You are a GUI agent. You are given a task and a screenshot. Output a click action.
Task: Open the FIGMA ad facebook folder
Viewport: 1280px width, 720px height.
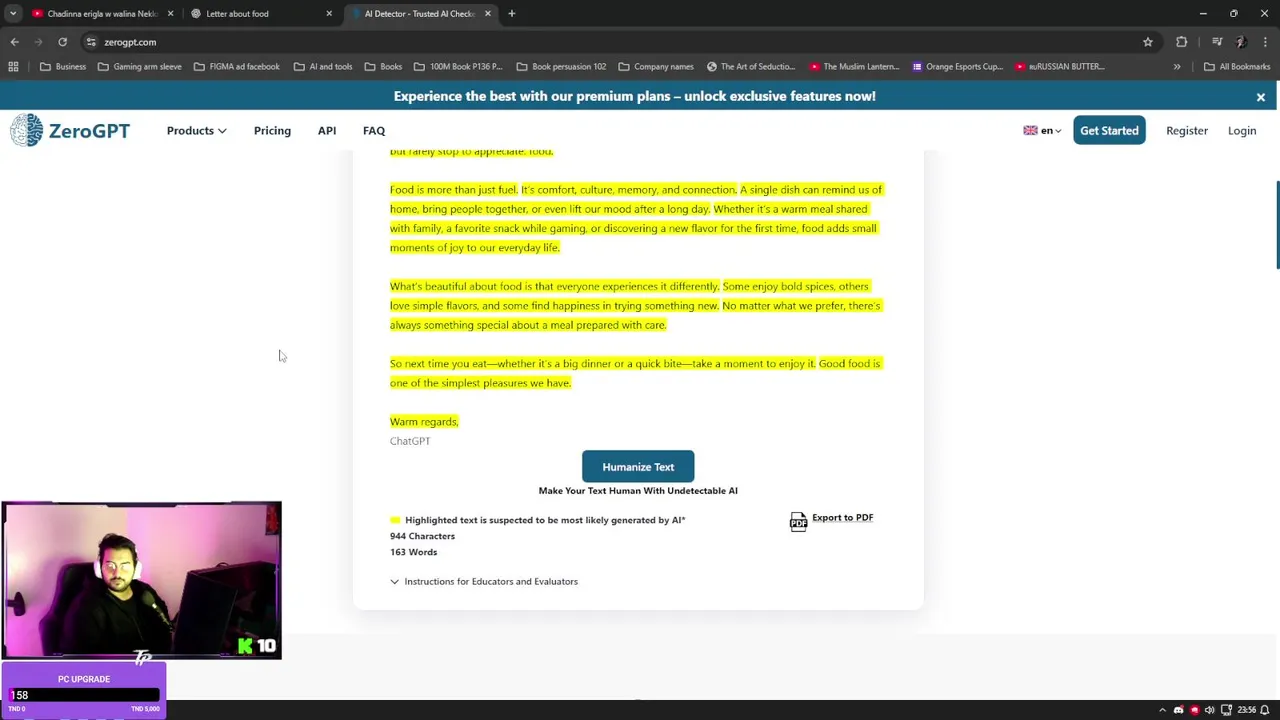point(236,67)
